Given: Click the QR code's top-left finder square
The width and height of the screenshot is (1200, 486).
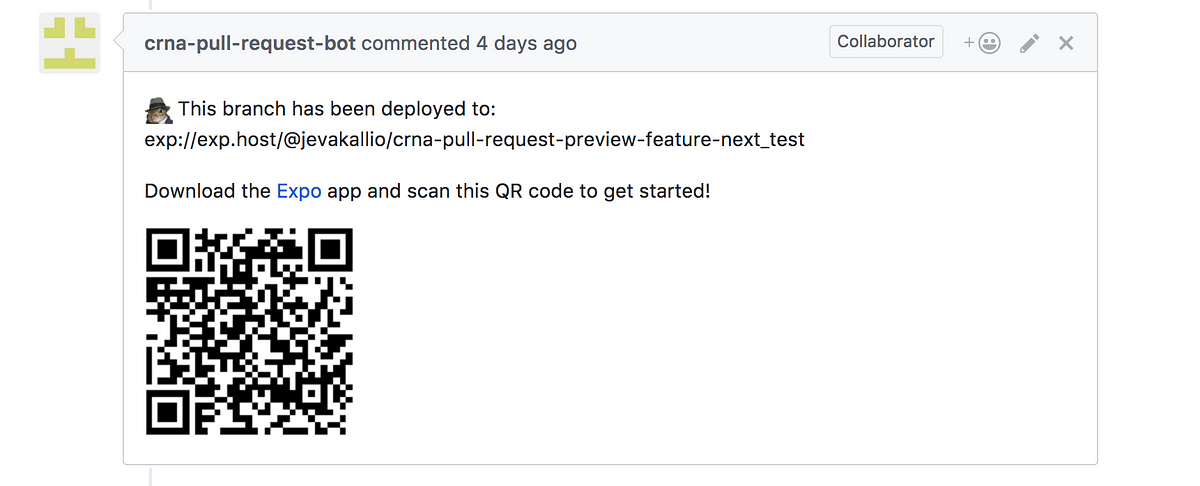Looking at the screenshot, I should 168,250.
